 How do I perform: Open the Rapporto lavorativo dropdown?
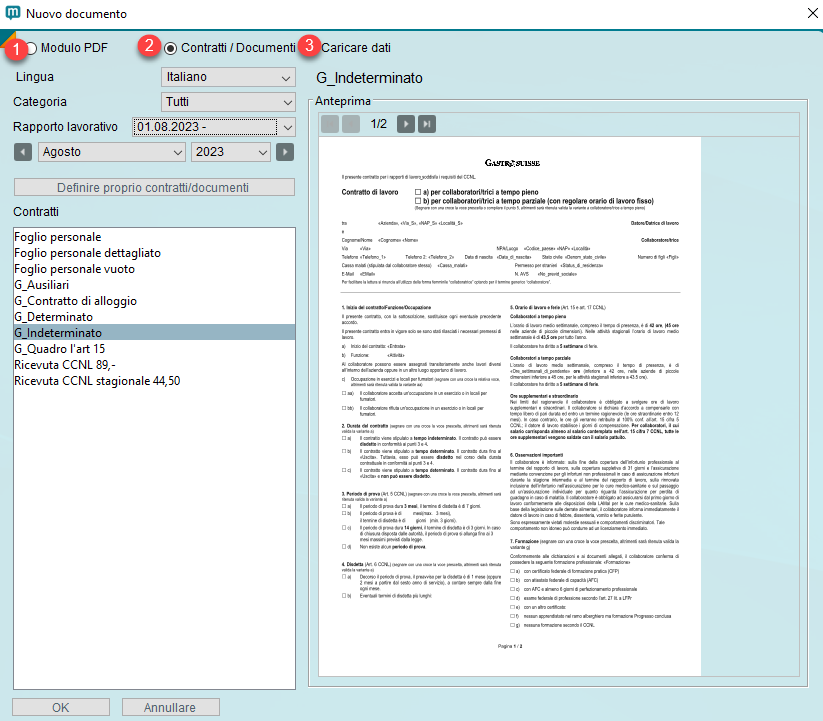click(x=214, y=127)
